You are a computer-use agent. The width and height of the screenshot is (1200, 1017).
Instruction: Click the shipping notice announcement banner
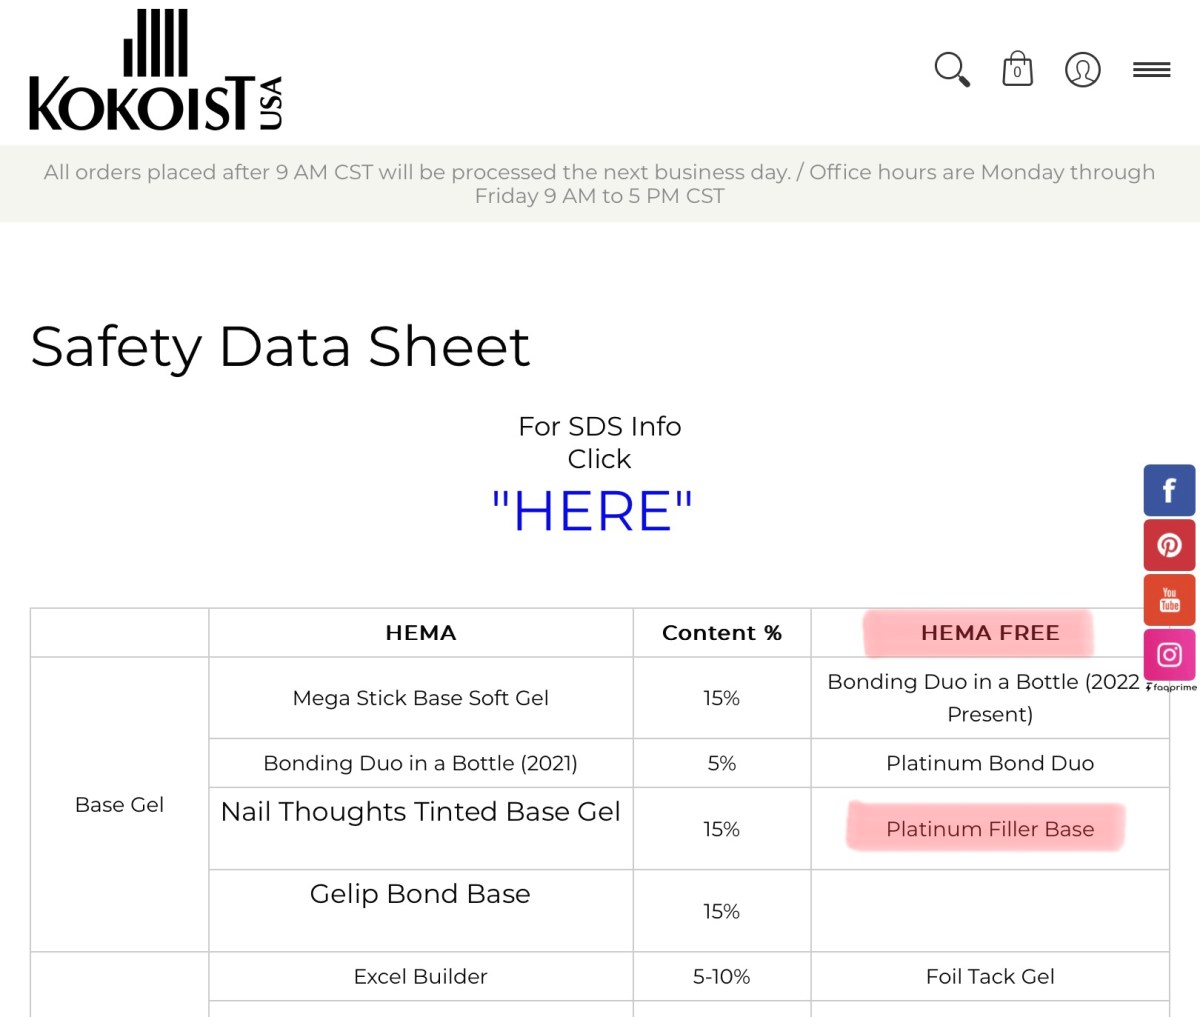point(599,184)
